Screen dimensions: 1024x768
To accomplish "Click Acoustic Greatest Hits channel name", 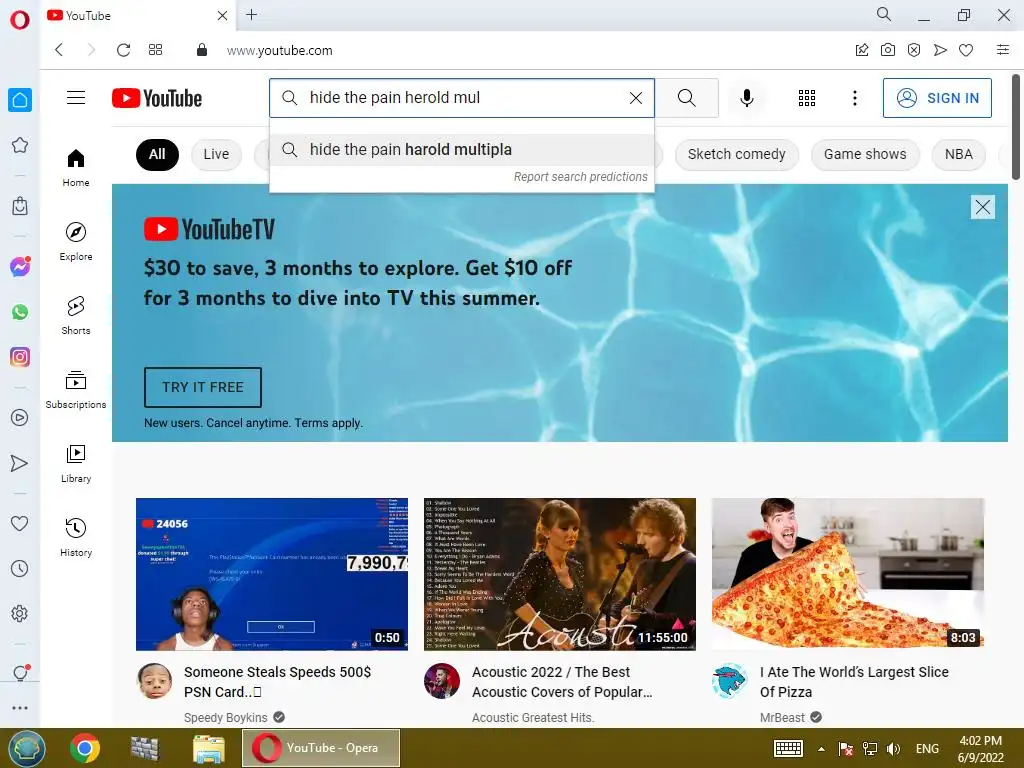I will [x=533, y=717].
